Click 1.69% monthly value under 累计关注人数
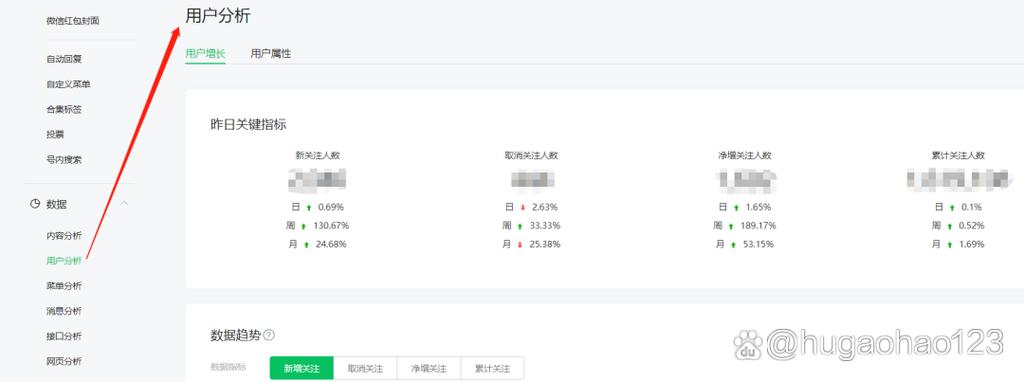1024x382 pixels. pyautogui.click(x=971, y=244)
